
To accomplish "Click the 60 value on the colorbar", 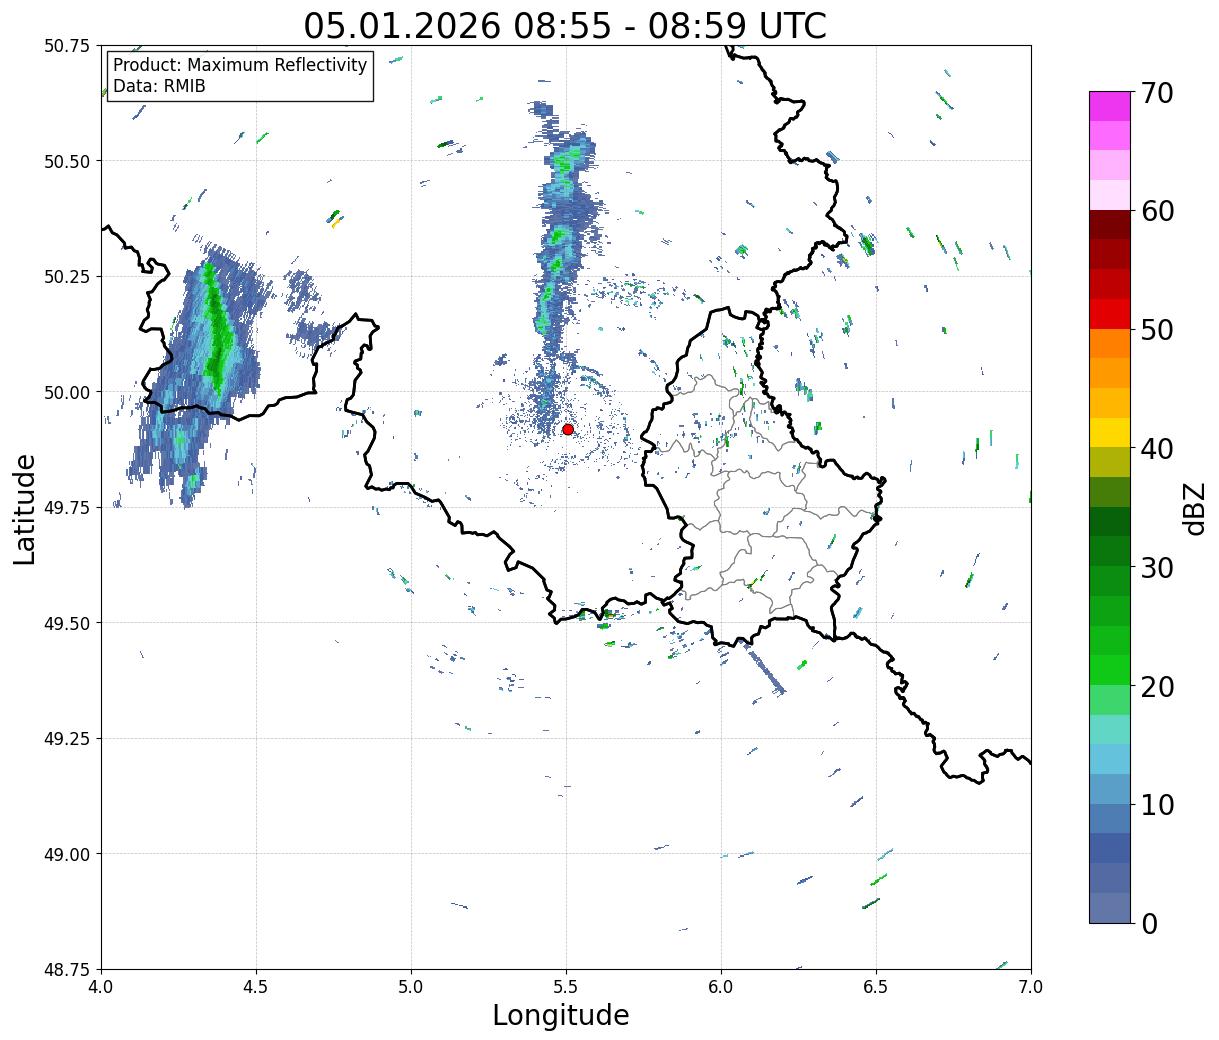I will (1158, 211).
